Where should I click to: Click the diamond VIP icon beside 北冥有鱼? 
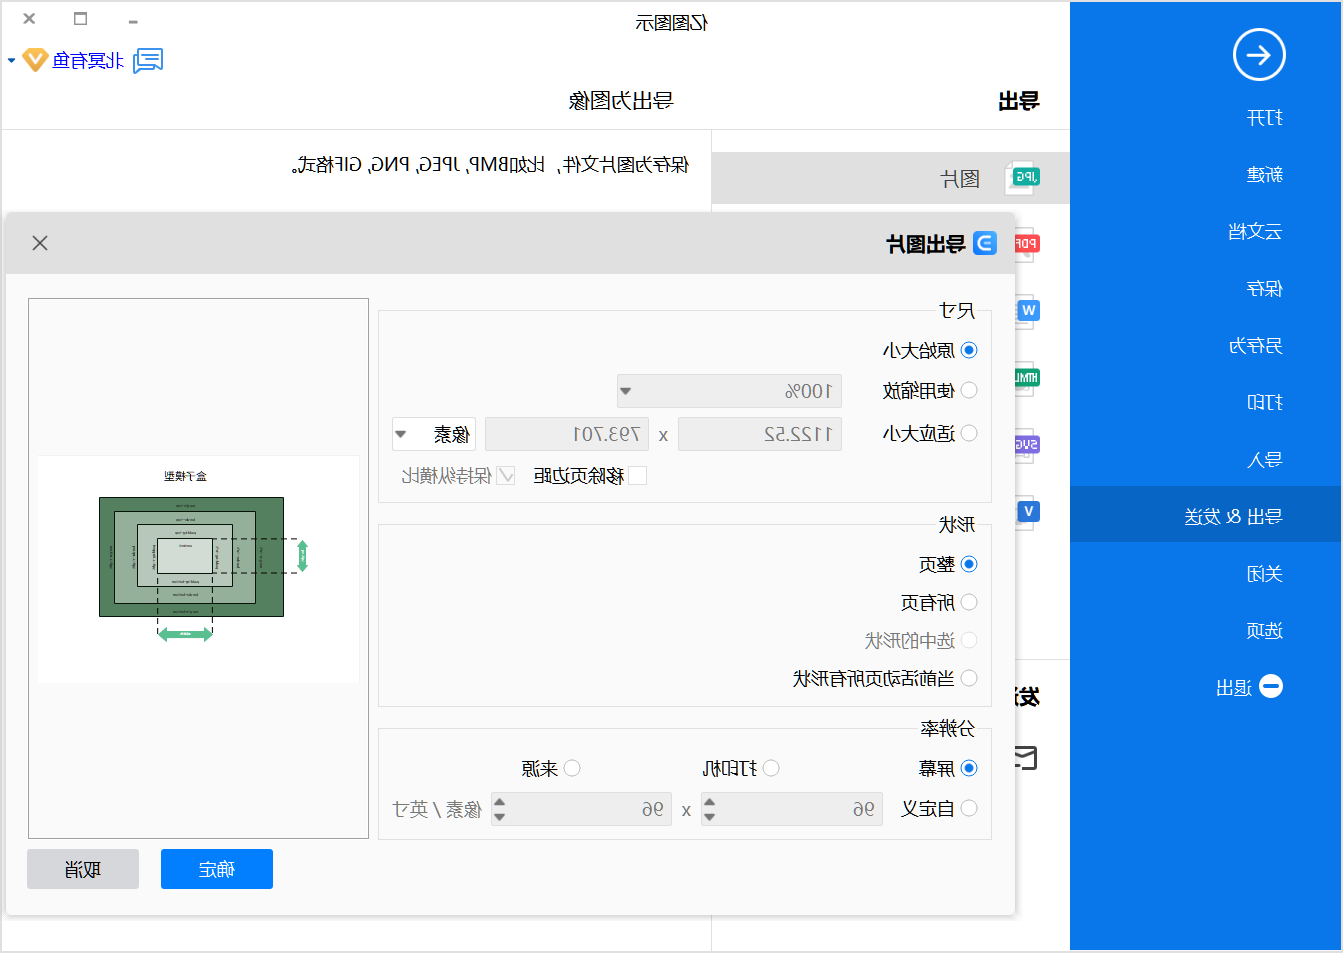(x=36, y=60)
